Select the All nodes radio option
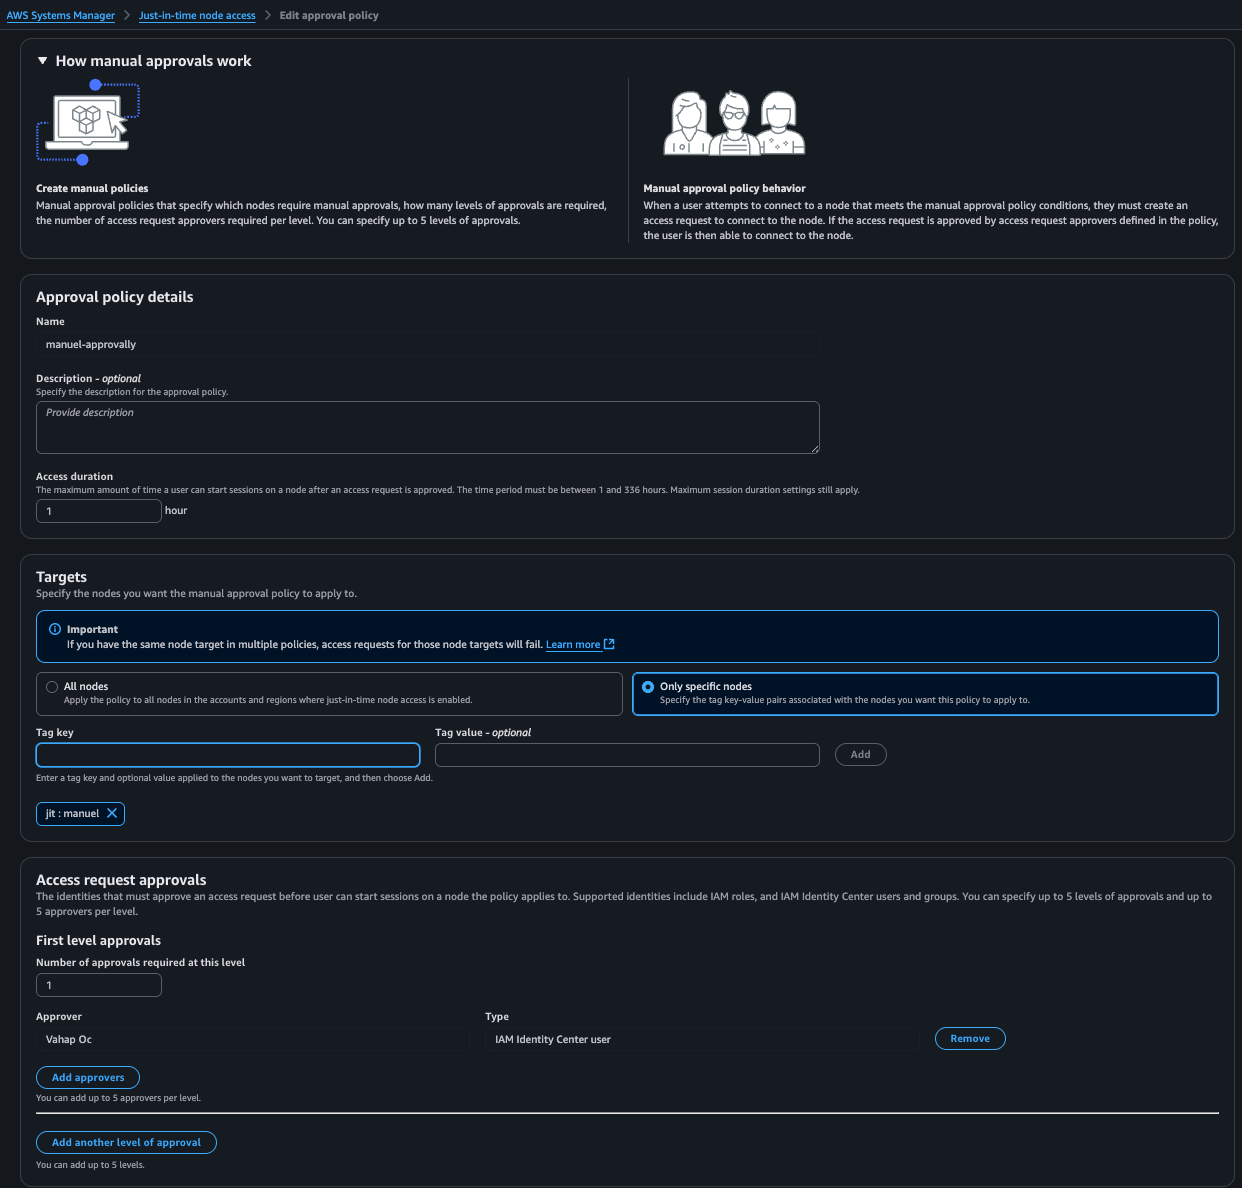Screen dimensions: 1242x1188 (52, 687)
